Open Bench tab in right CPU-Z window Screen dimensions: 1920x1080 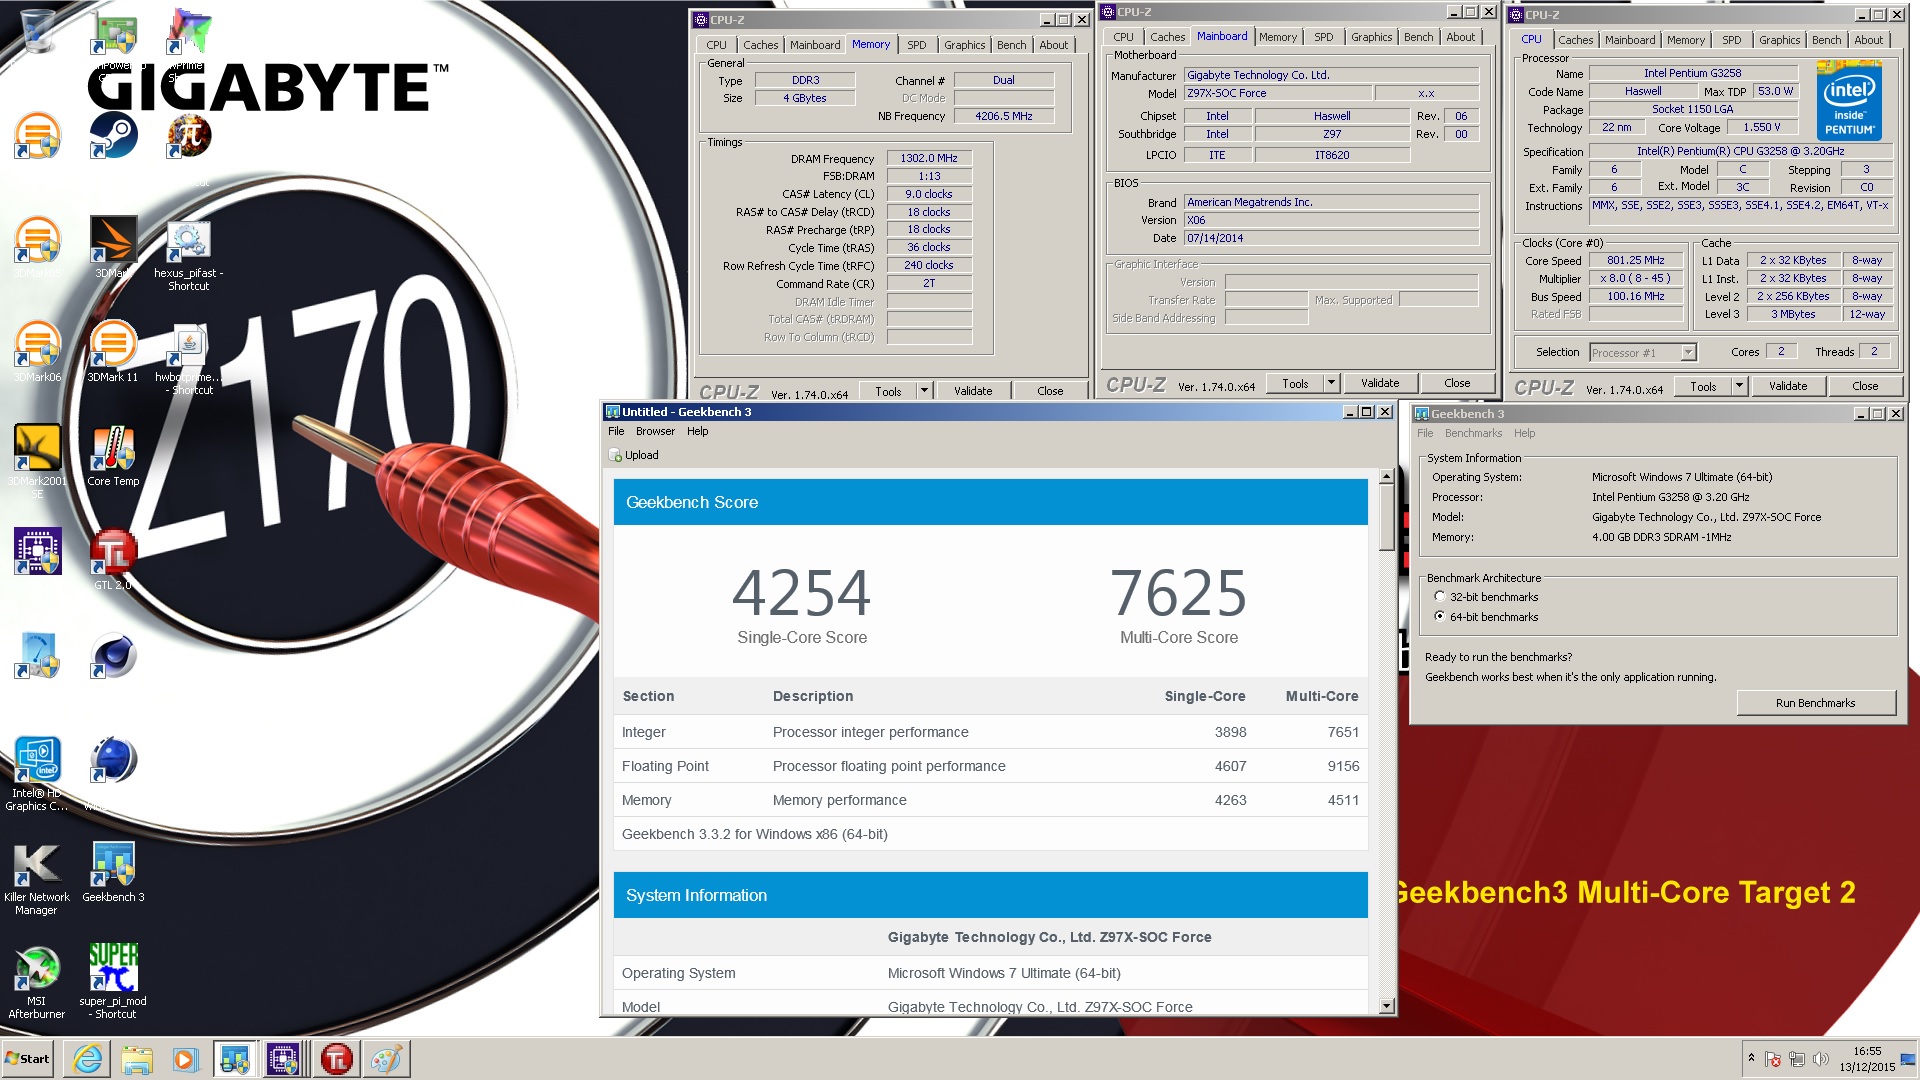click(x=1826, y=40)
